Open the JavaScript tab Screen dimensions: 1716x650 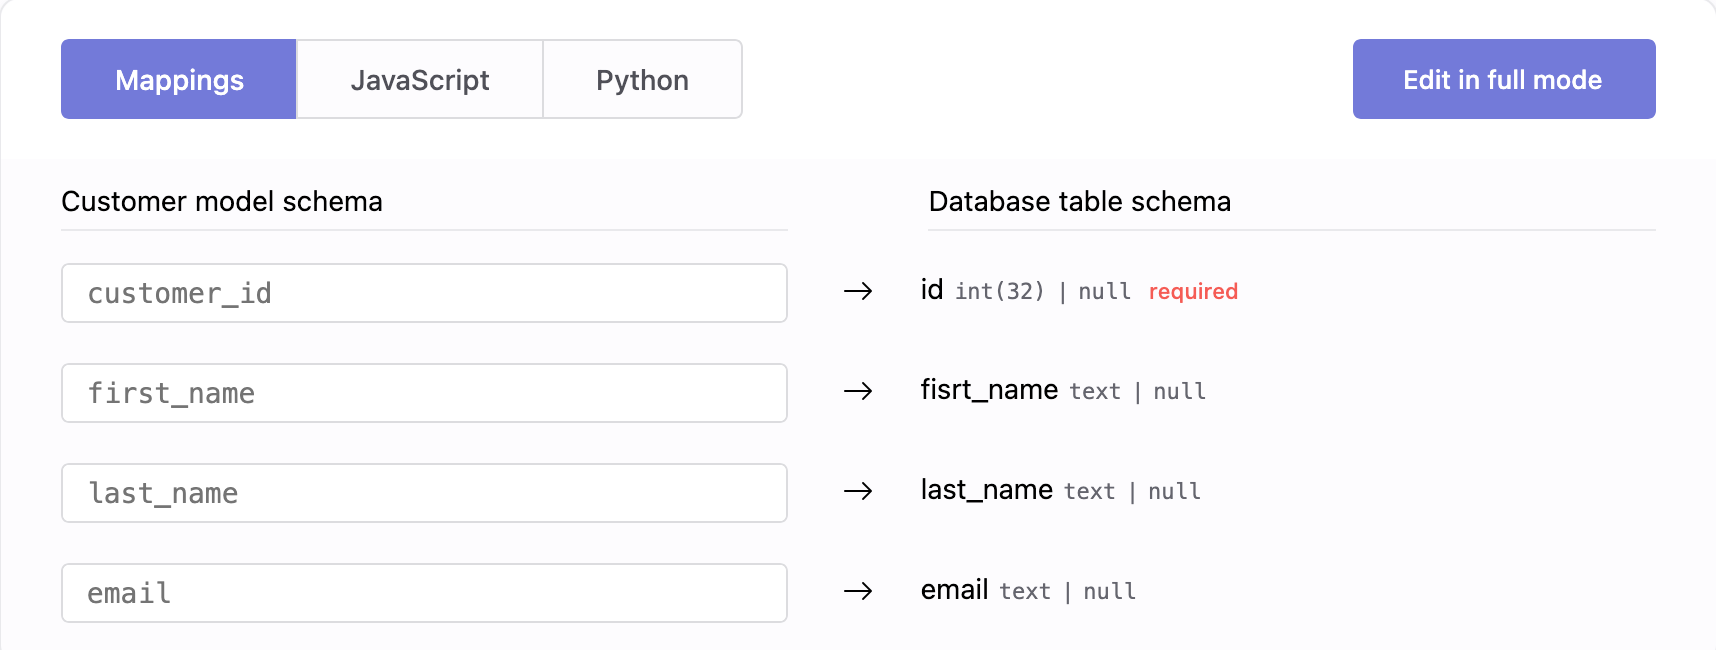(420, 80)
